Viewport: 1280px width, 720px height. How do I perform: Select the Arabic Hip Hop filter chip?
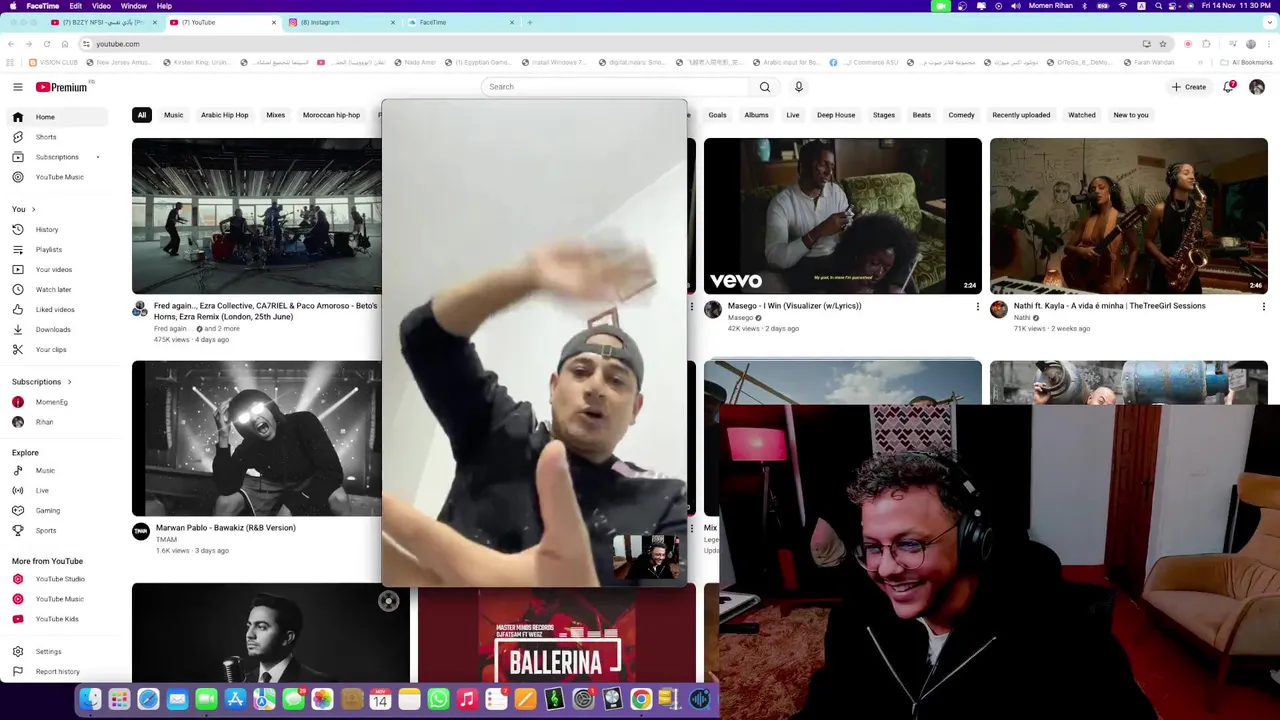225,115
